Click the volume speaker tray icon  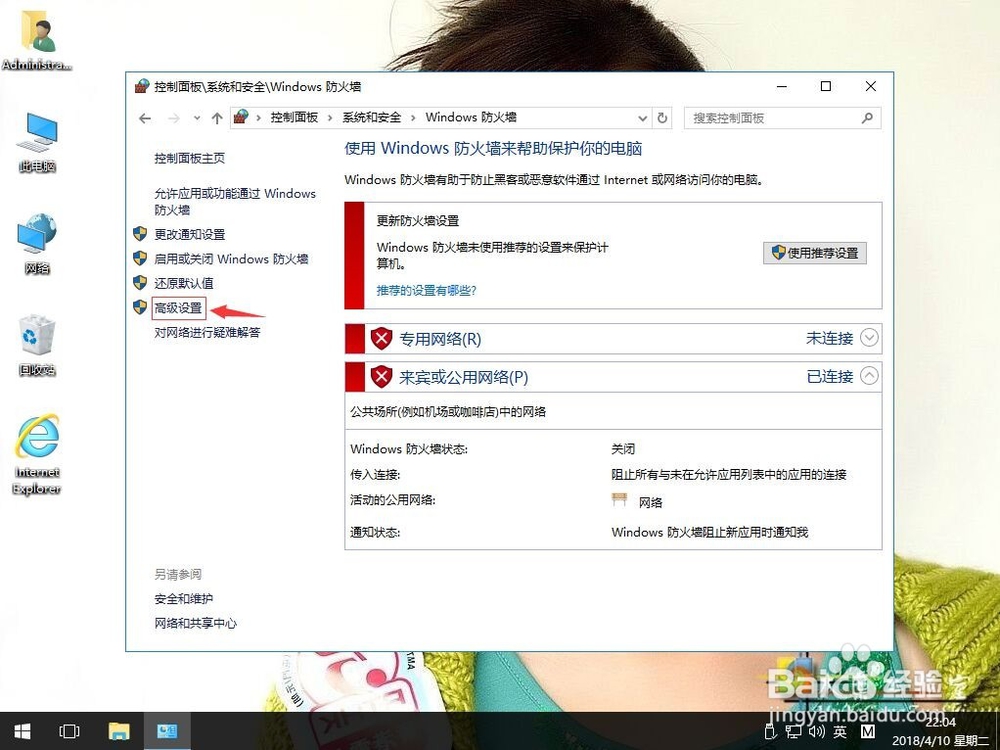[816, 731]
